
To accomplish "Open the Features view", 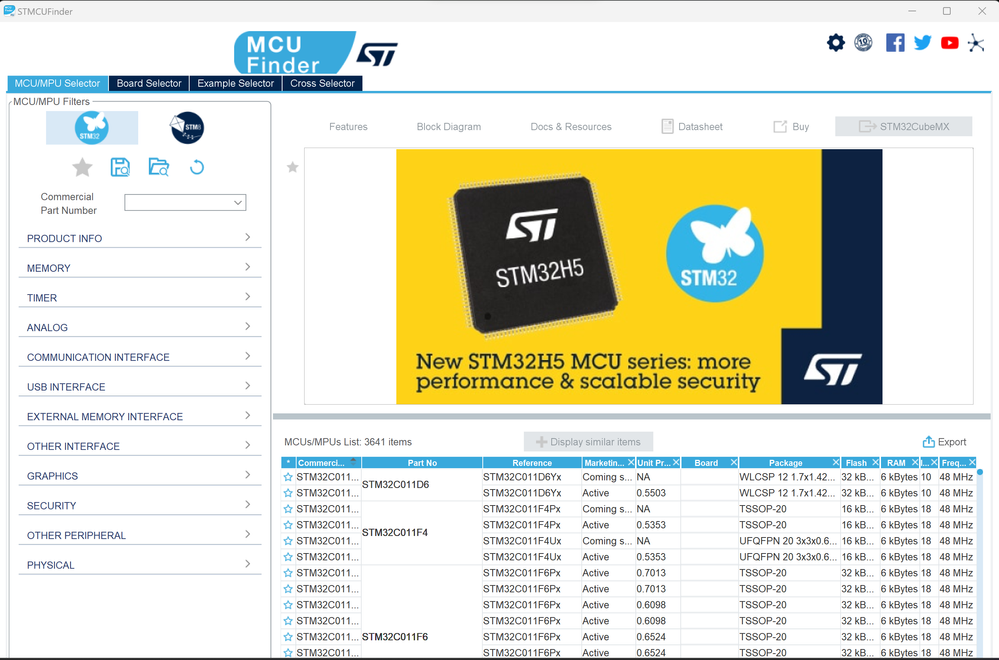I will (x=348, y=127).
